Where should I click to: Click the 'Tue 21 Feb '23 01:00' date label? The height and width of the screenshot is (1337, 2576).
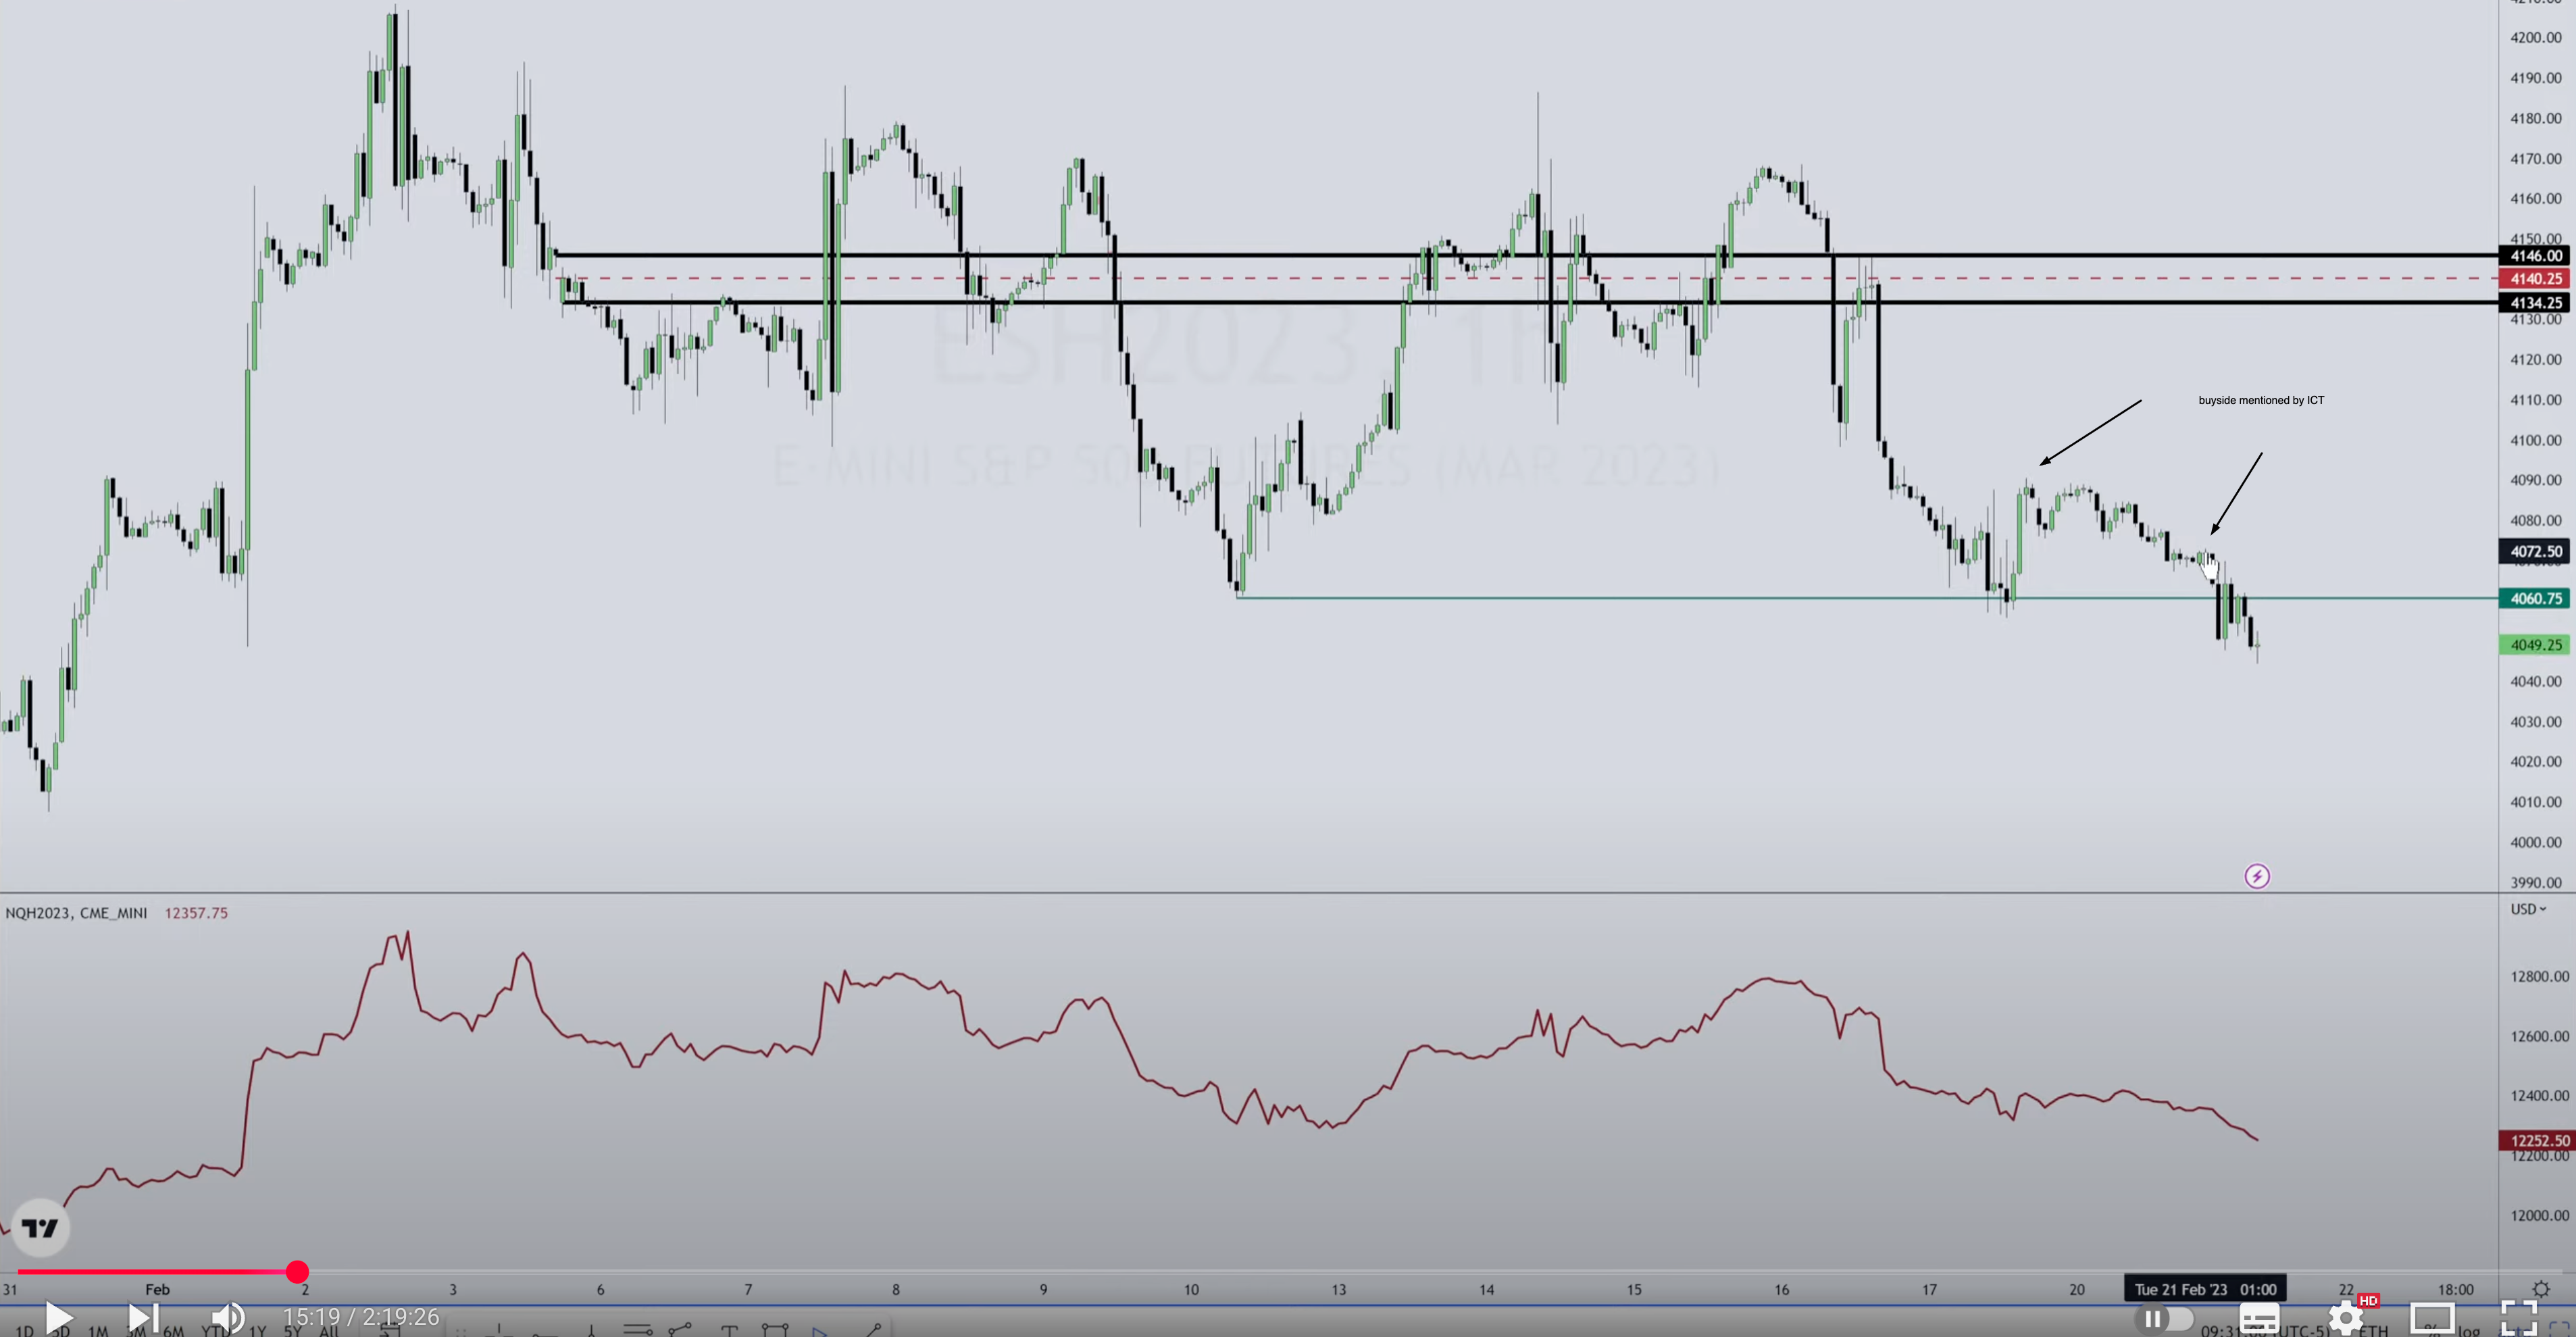pos(2205,1289)
